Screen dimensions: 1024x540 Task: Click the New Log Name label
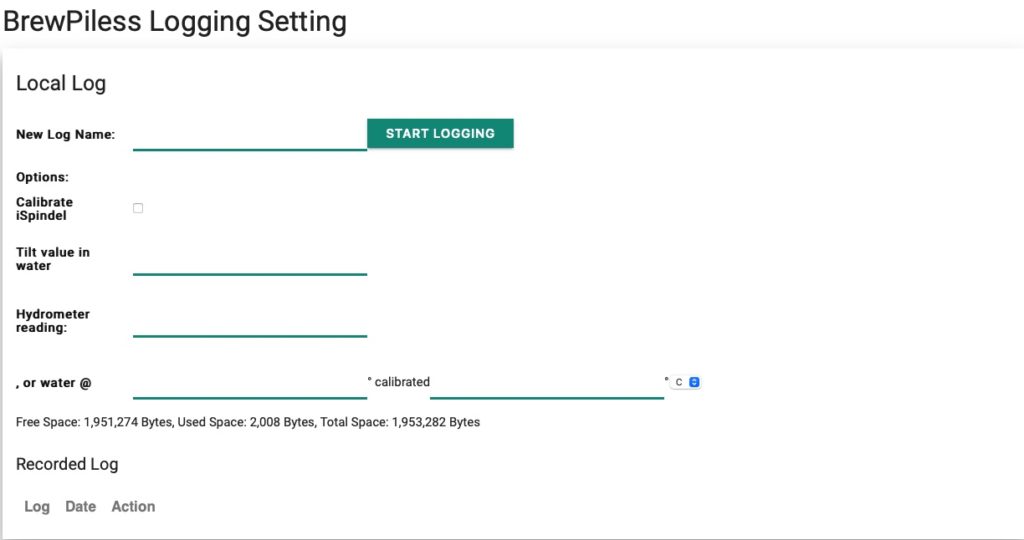[x=65, y=135]
